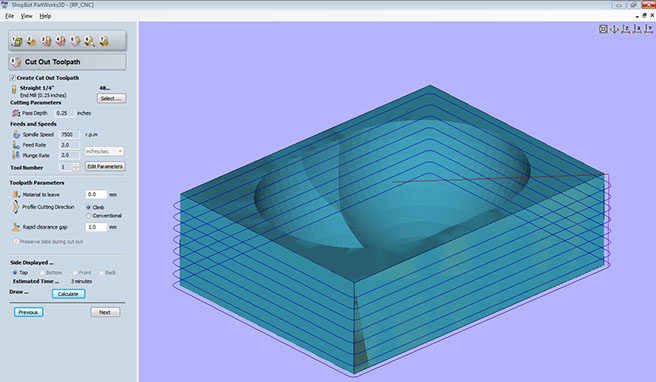This screenshot has width=656, height=382.
Task: Click the Feed Rate input field
Action: click(x=69, y=145)
